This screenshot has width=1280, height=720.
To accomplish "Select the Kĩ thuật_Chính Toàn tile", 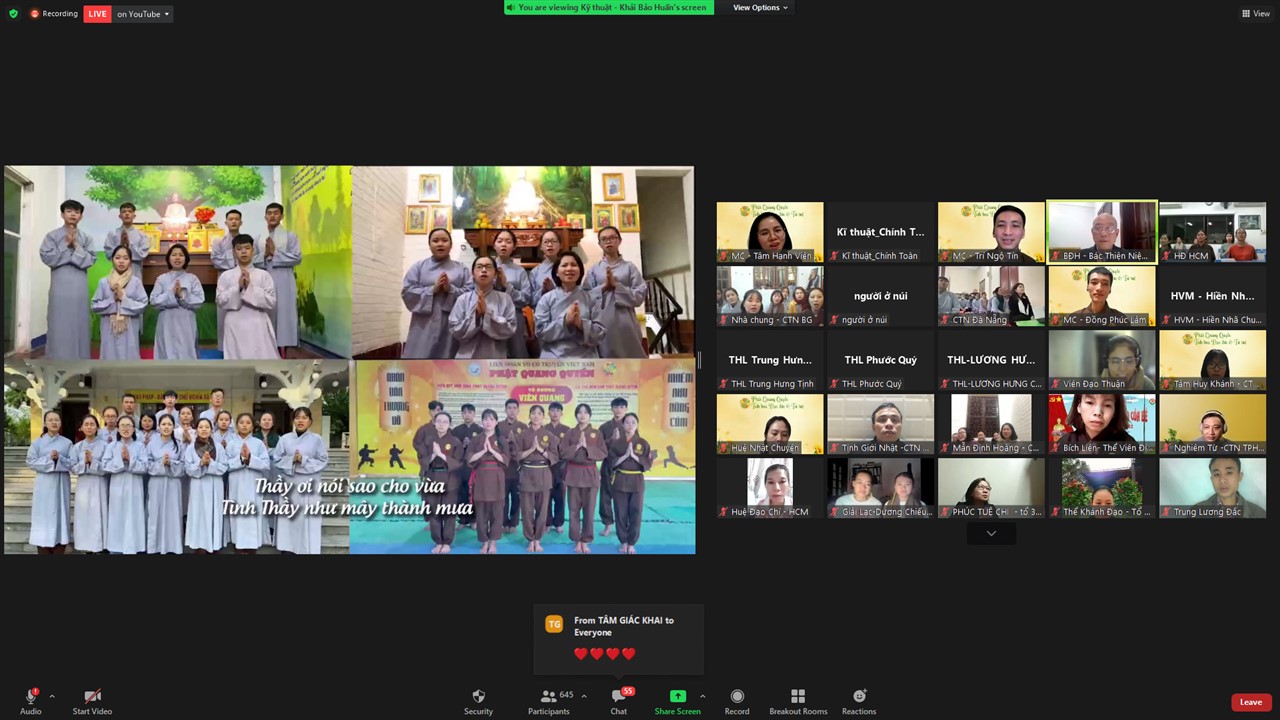I will click(x=880, y=233).
